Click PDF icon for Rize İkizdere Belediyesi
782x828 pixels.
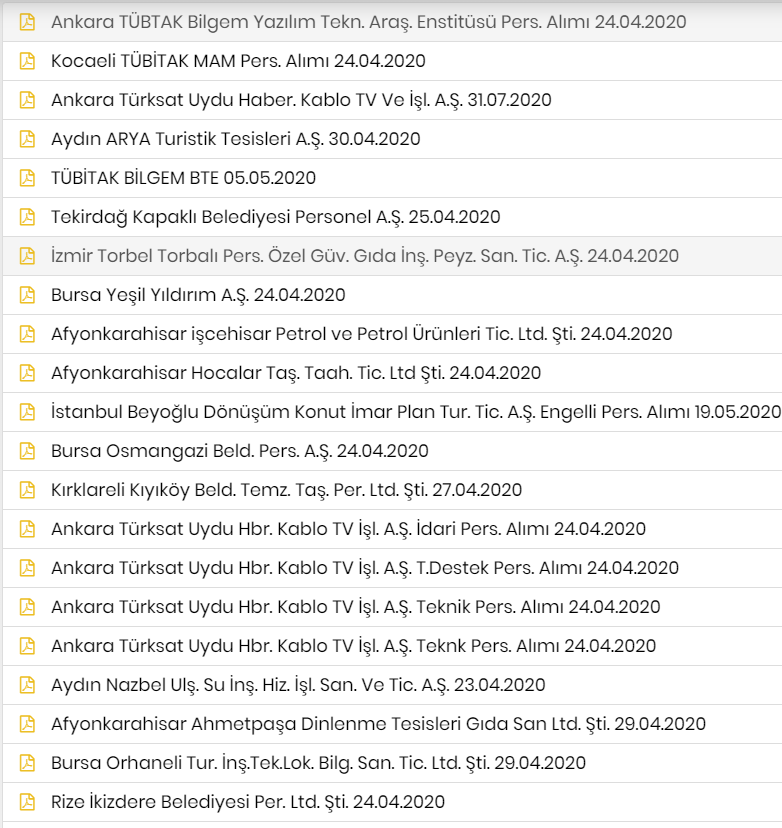click(x=27, y=802)
